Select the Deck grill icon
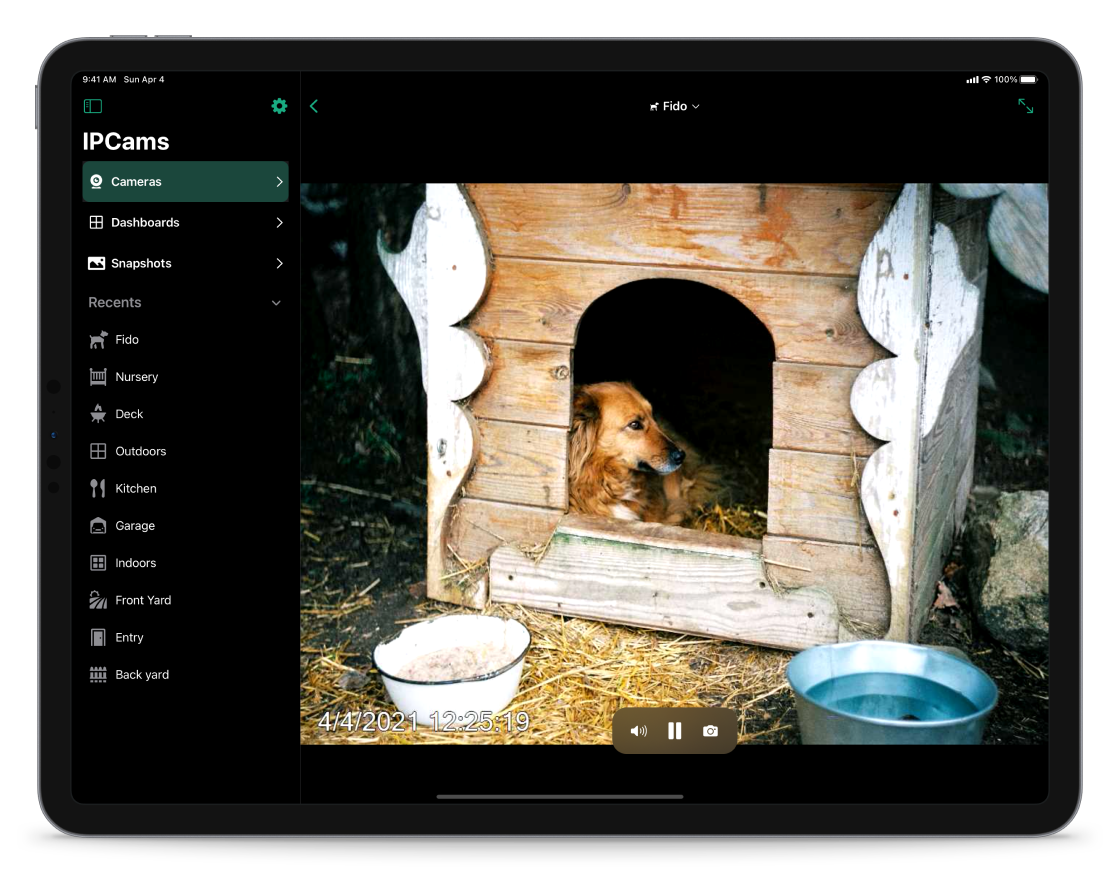 (98, 414)
